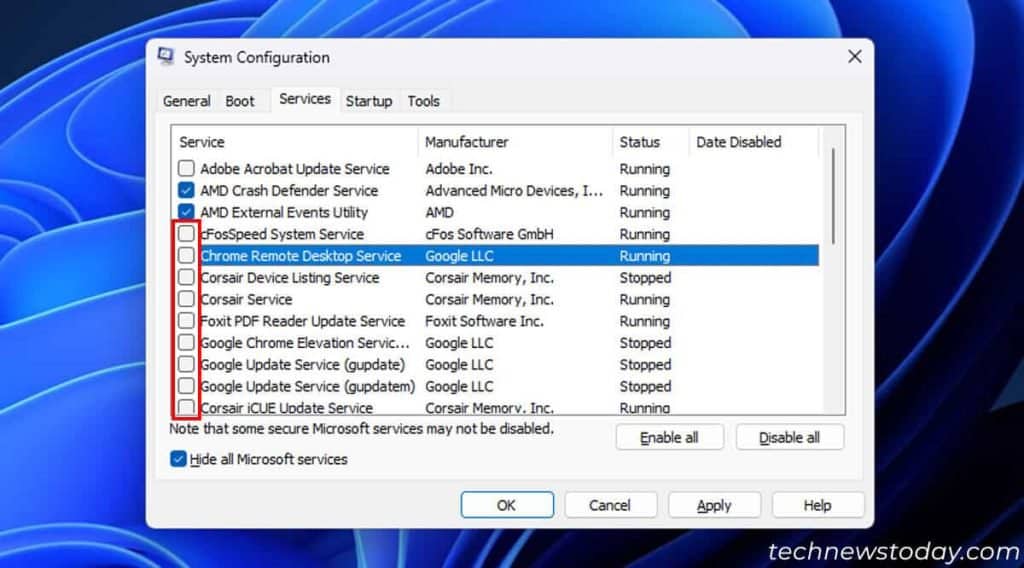
Task: Sort by the Status column header
Action: tap(650, 142)
